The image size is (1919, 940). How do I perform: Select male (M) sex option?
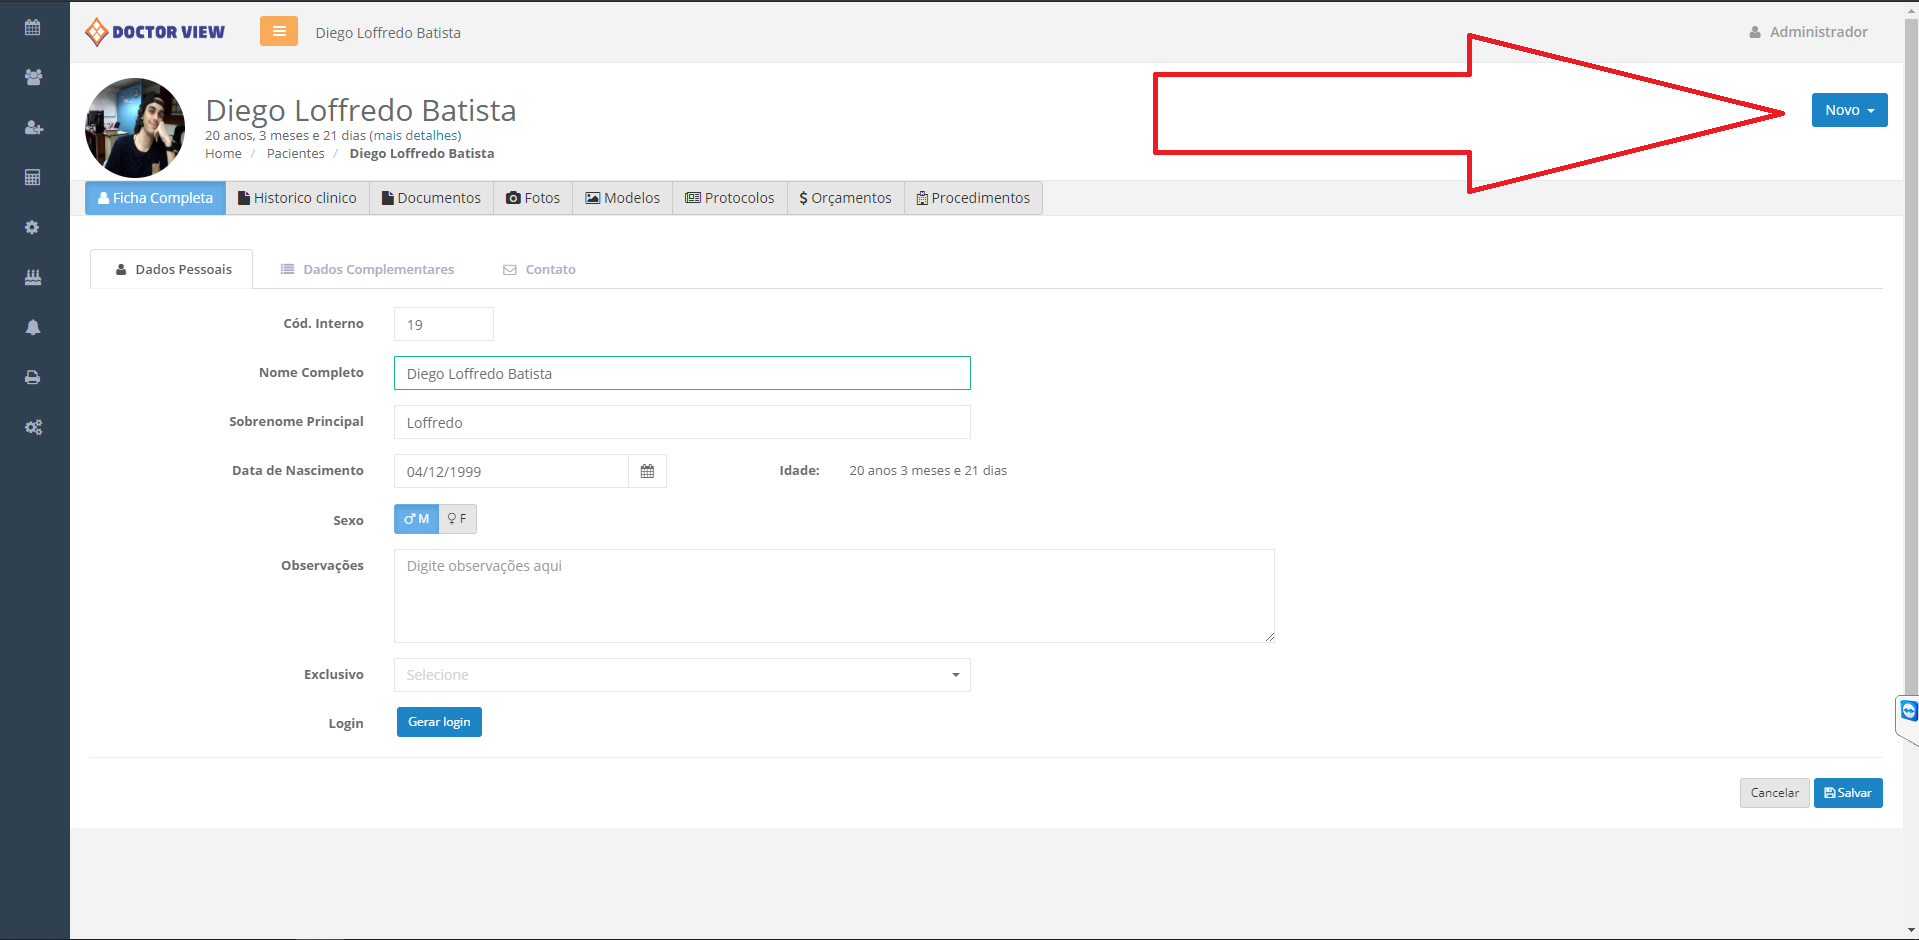[x=416, y=519]
